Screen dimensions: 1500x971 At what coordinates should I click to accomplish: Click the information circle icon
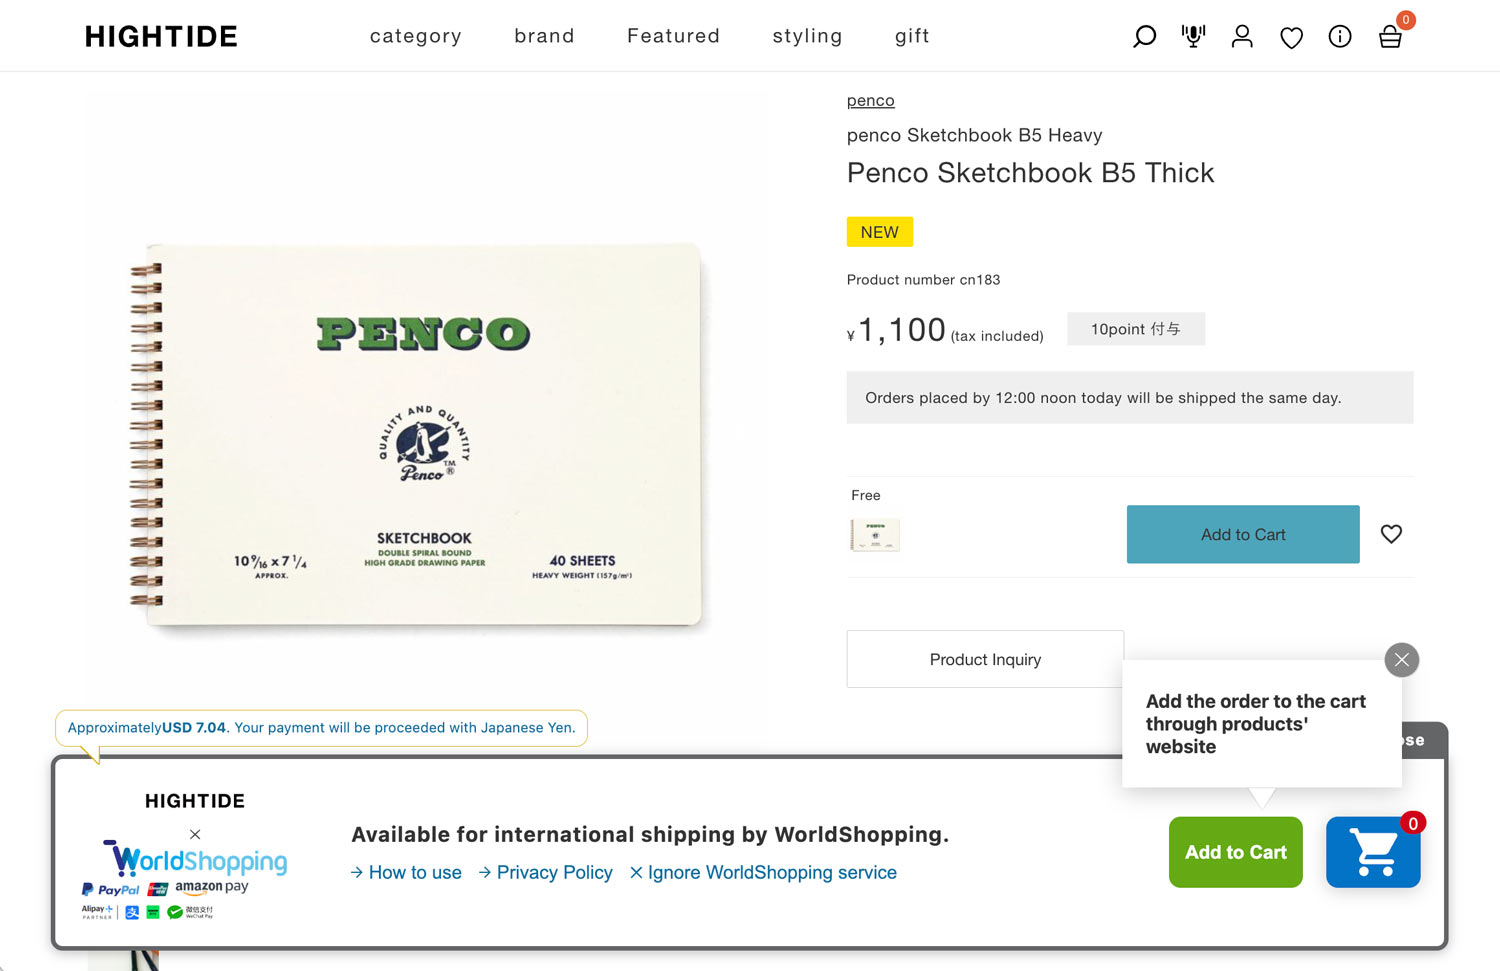(1340, 37)
